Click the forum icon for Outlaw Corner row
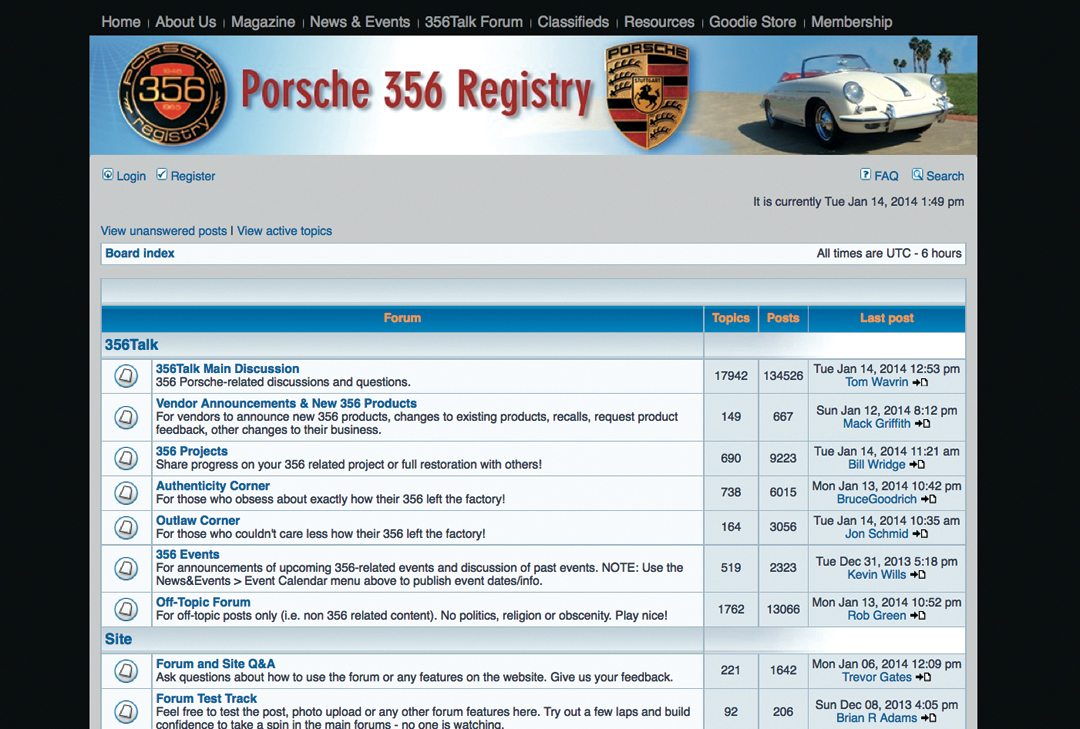 pos(125,527)
